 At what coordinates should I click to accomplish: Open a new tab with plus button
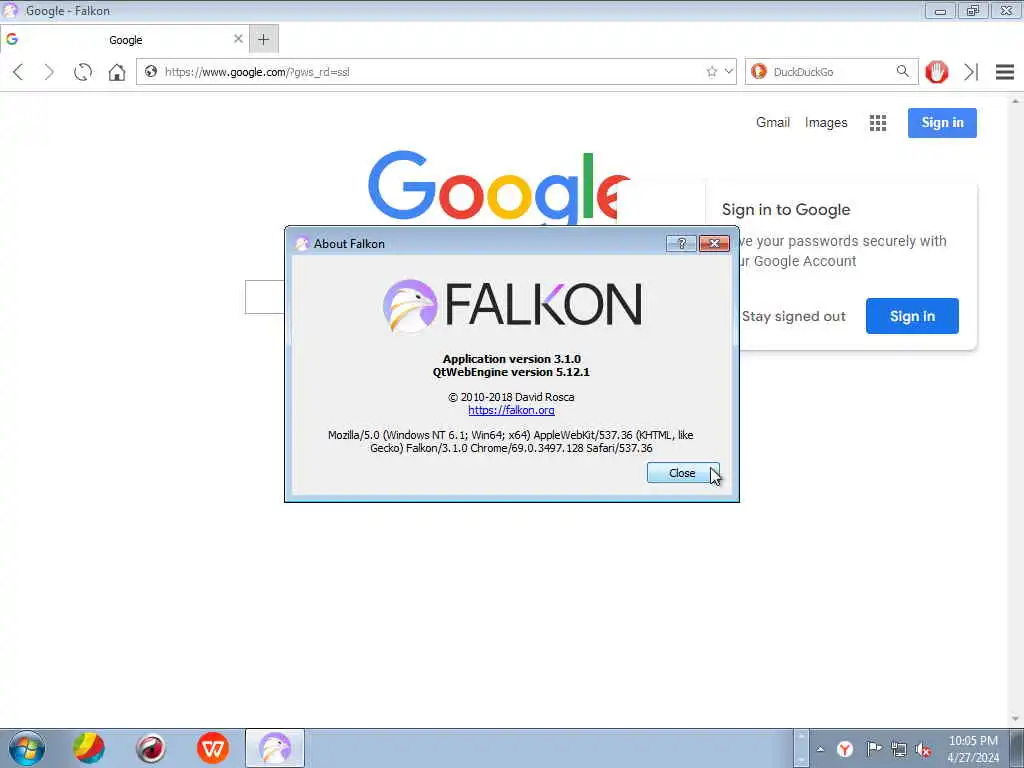(263, 40)
